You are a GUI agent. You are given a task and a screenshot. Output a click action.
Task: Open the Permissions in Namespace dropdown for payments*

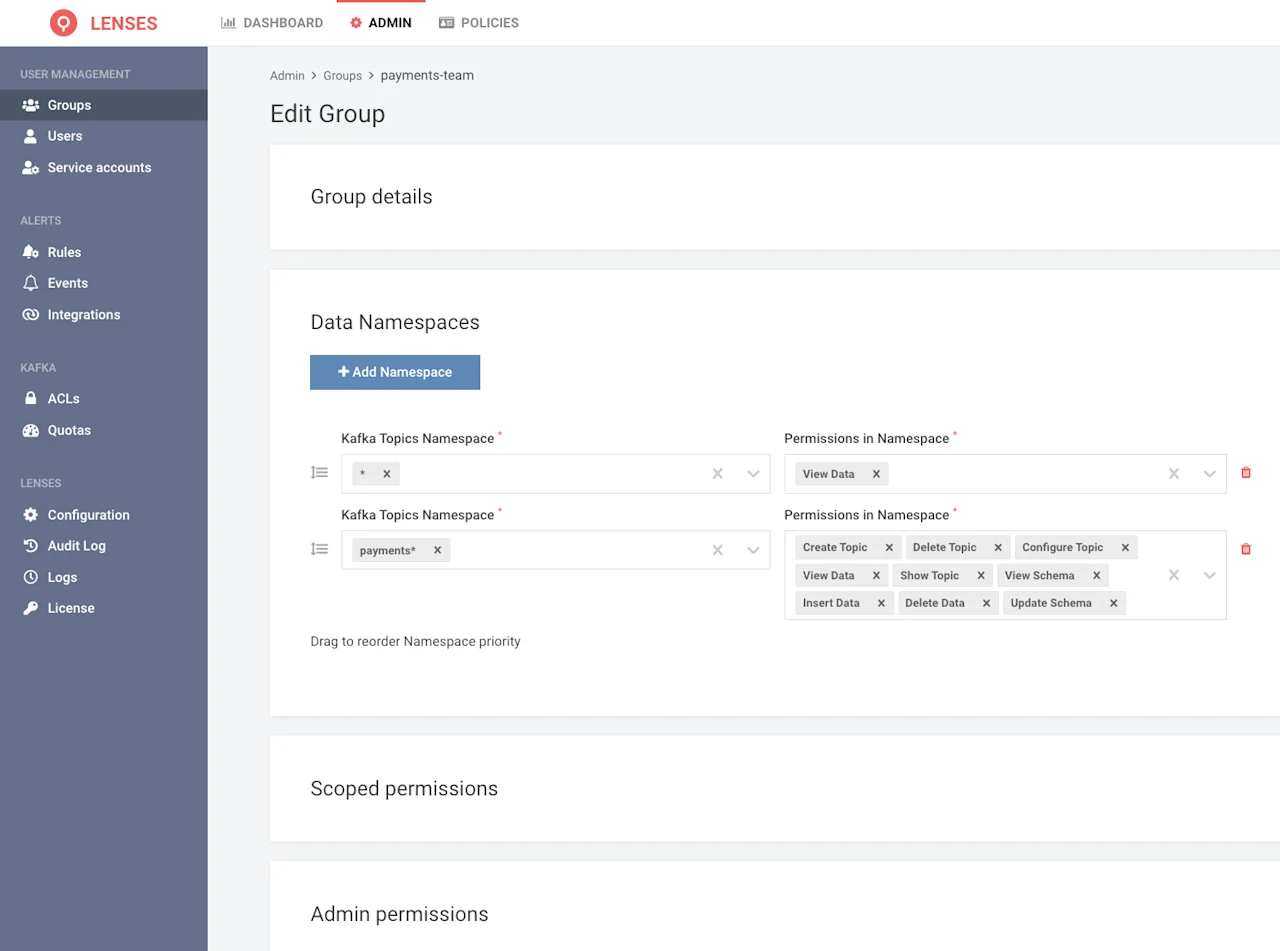tap(1209, 575)
